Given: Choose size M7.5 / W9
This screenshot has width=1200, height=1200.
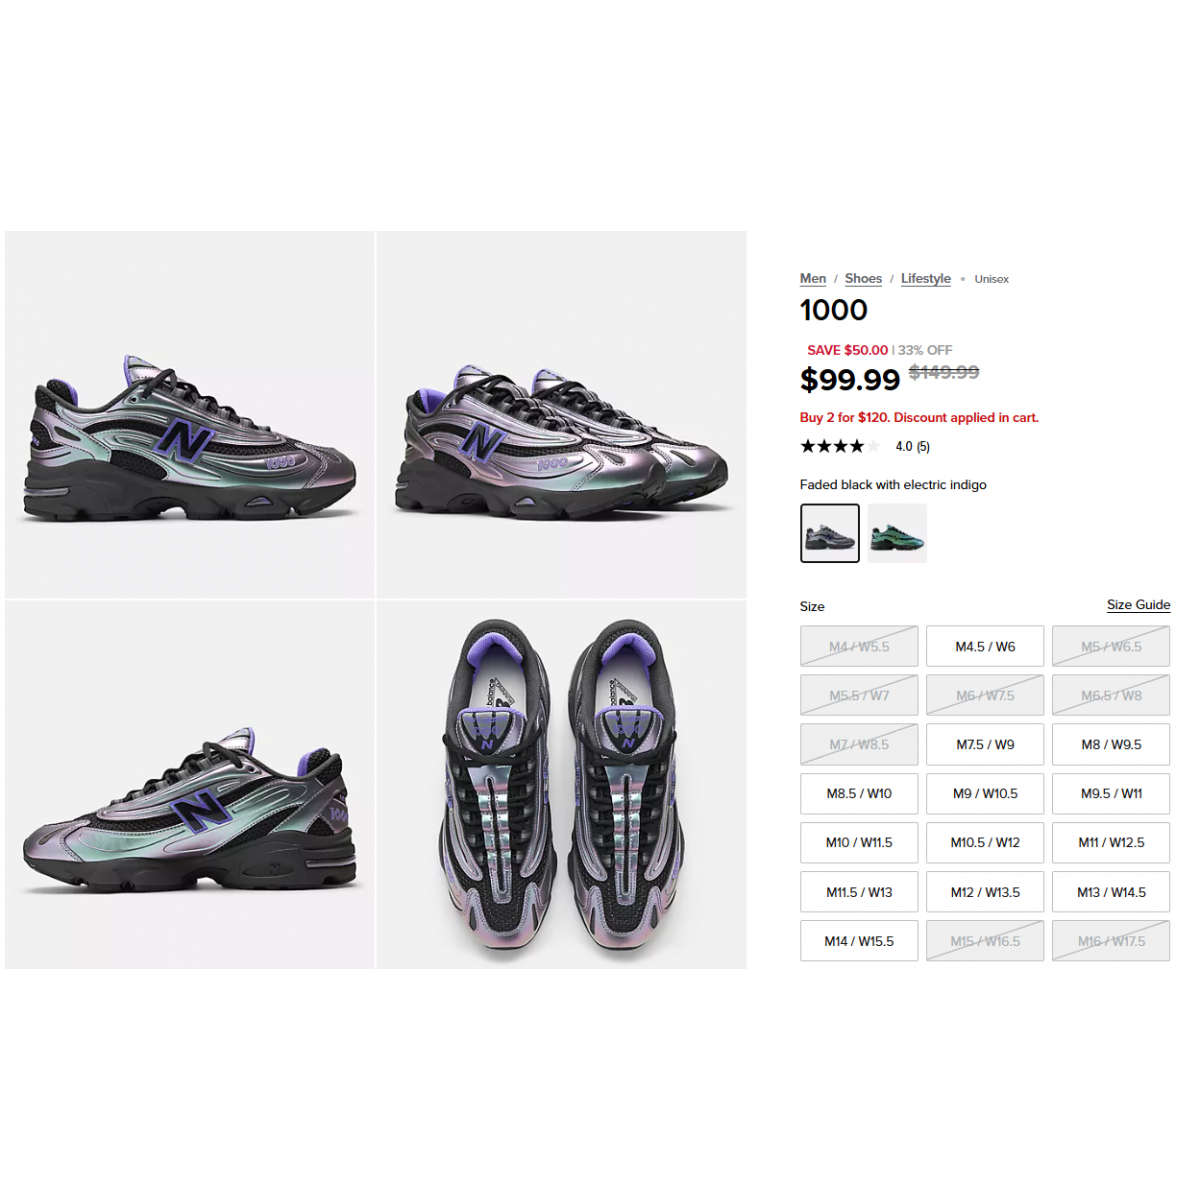Looking at the screenshot, I should (x=985, y=744).
